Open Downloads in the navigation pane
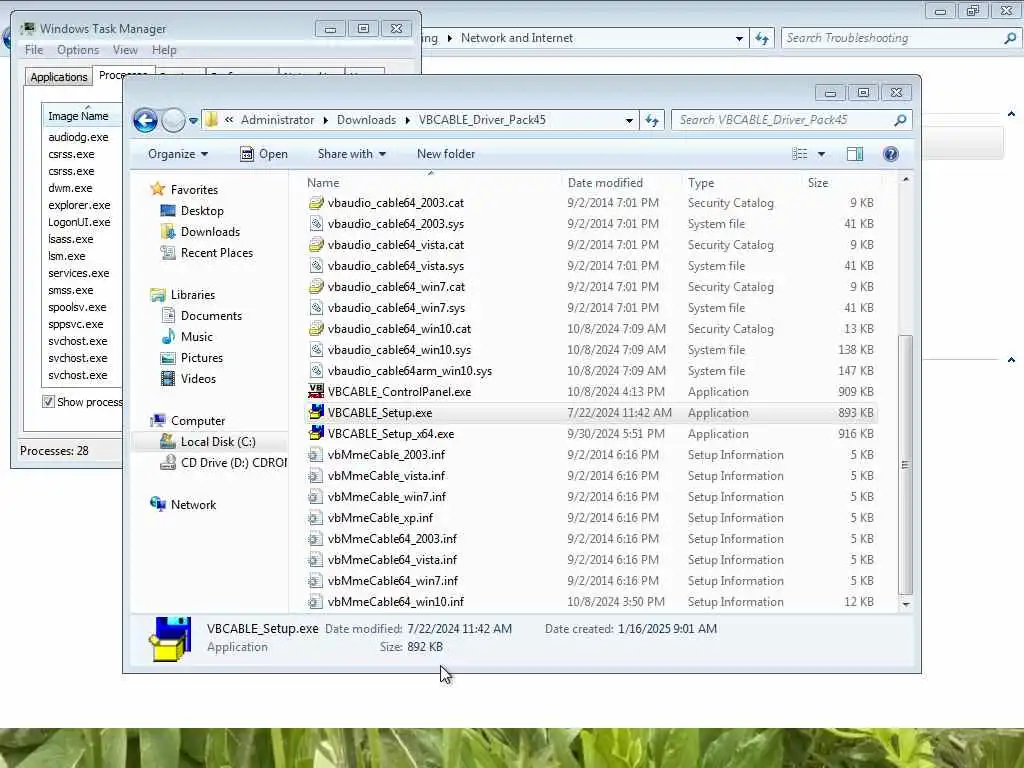Viewport: 1024px width, 768px height. [210, 232]
